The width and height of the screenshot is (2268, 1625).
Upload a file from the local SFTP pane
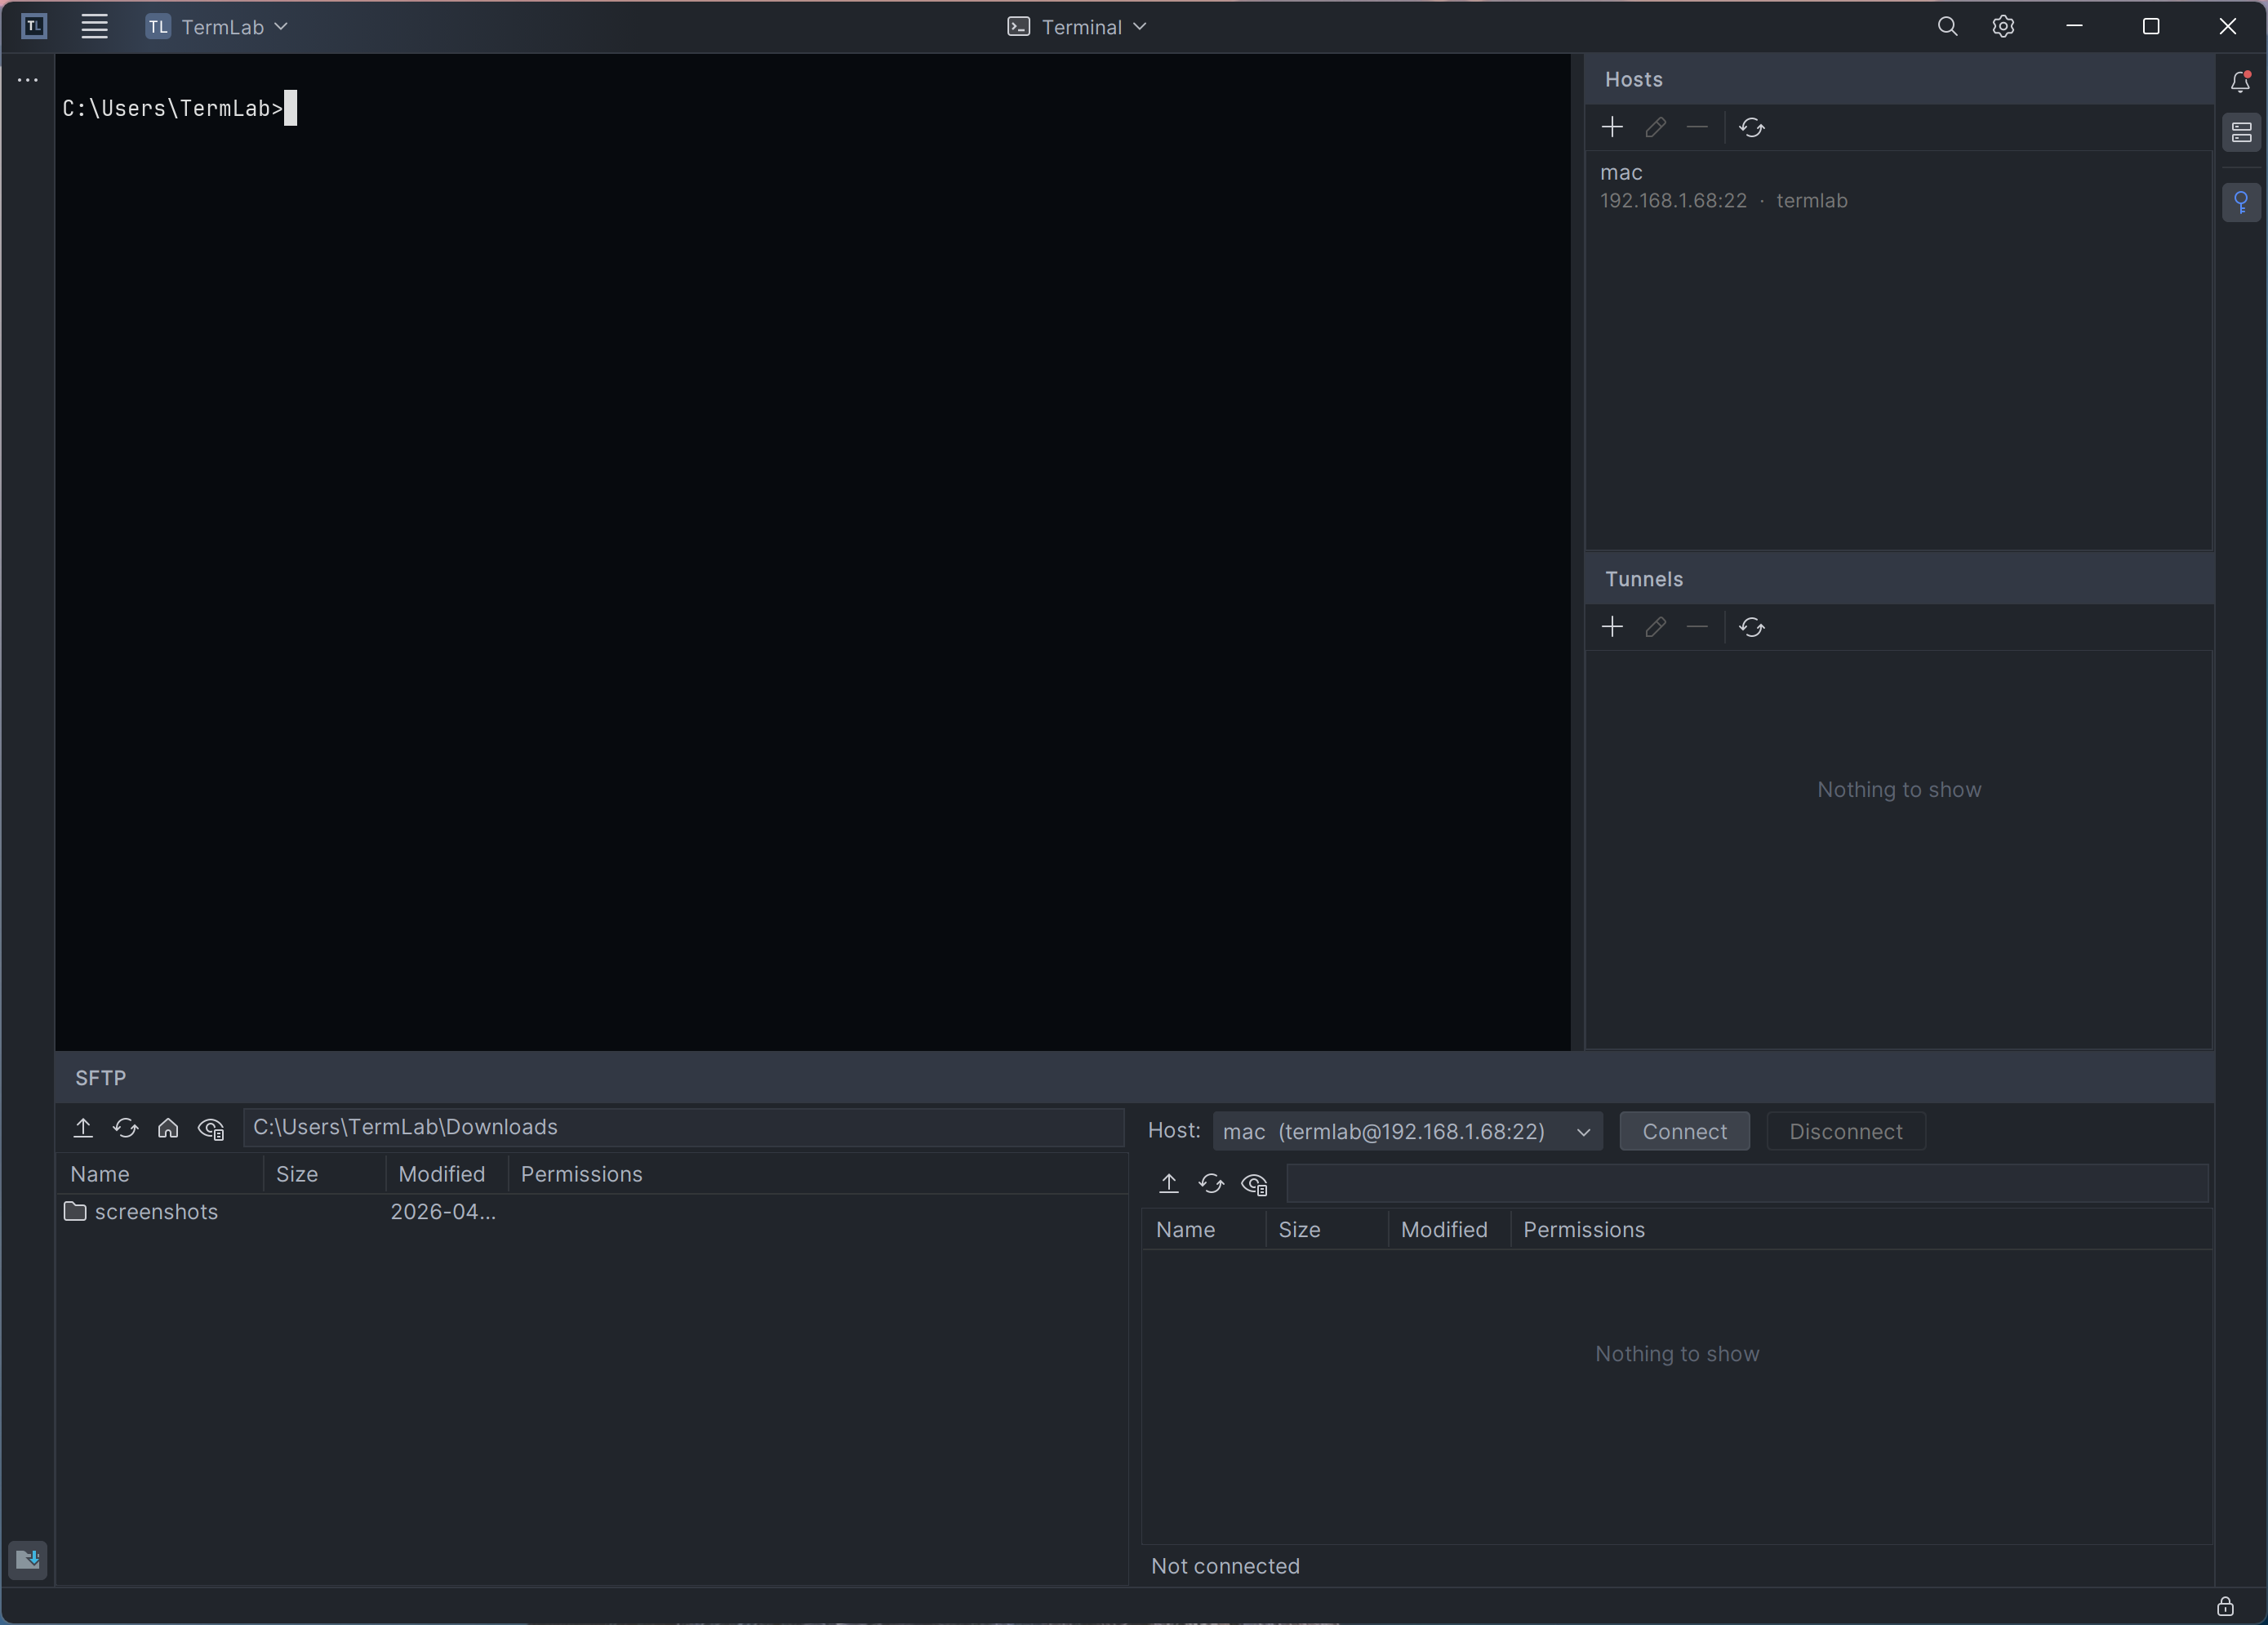83,1127
